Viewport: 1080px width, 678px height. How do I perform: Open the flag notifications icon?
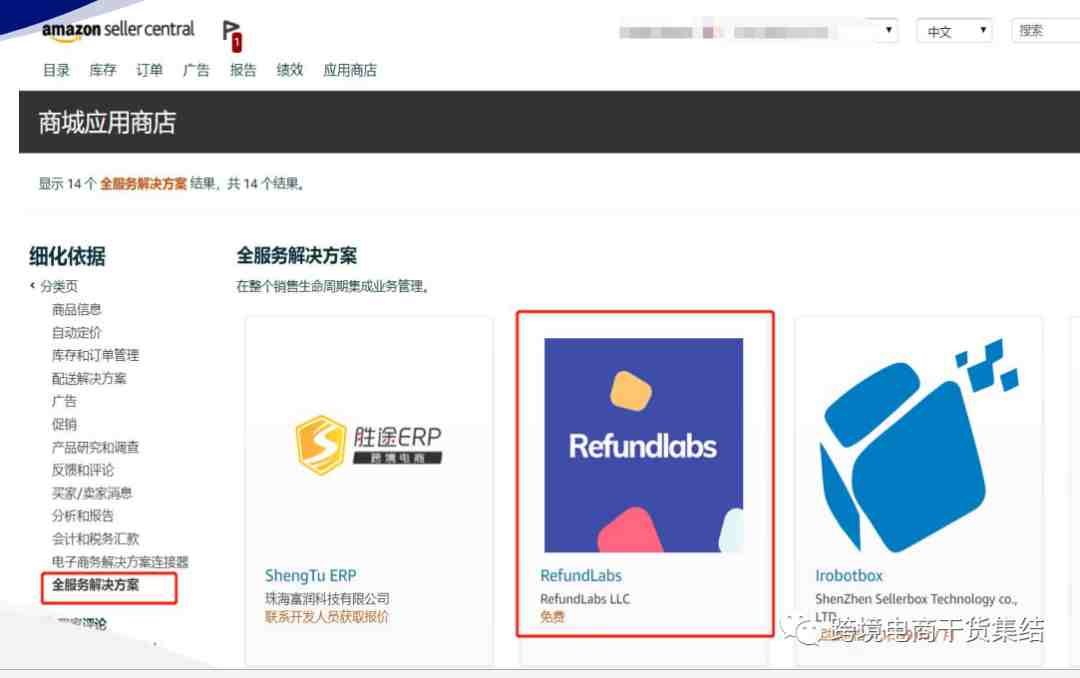pyautogui.click(x=232, y=35)
